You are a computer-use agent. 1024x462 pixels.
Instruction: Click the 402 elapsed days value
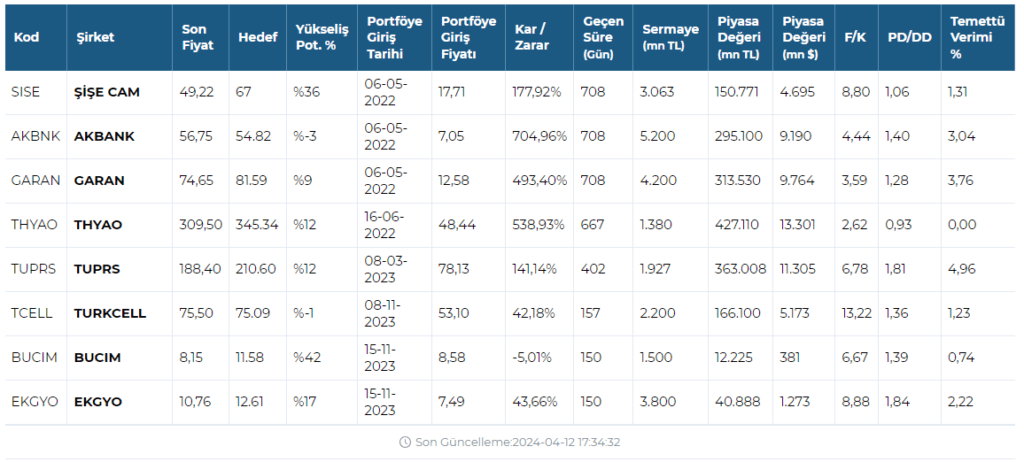tap(593, 269)
